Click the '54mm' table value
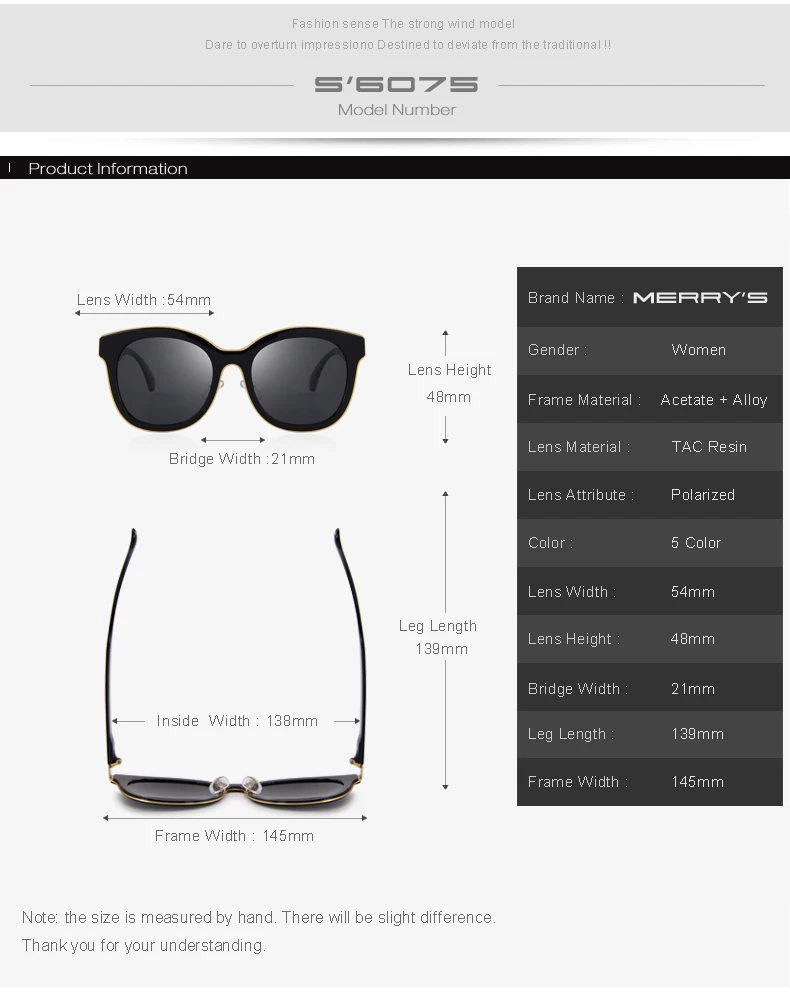The width and height of the screenshot is (790, 992). coord(693,592)
